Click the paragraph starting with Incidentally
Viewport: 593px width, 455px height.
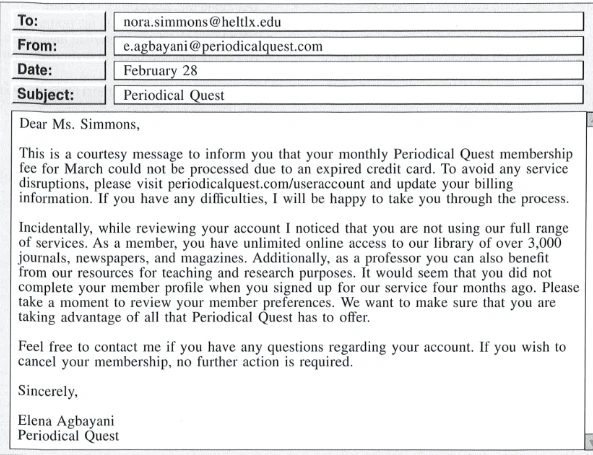[x=298, y=272]
